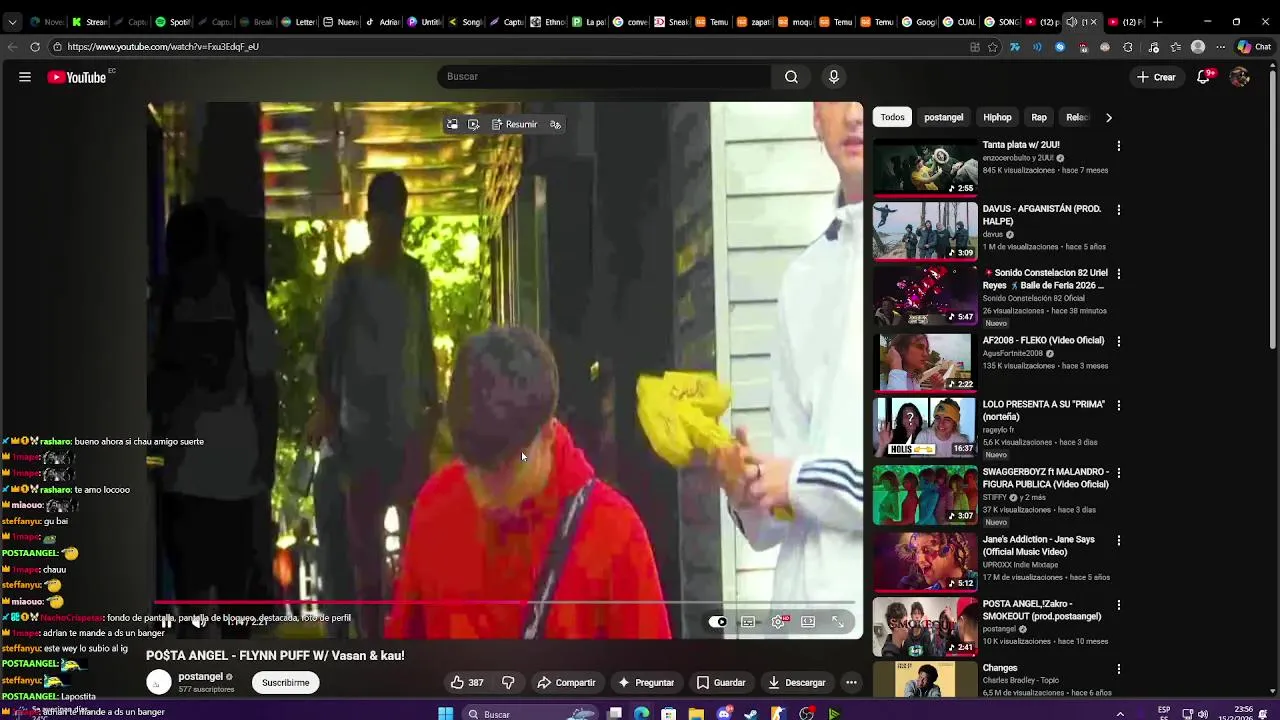
Task: Like the video with thumbs up
Action: click(x=467, y=683)
